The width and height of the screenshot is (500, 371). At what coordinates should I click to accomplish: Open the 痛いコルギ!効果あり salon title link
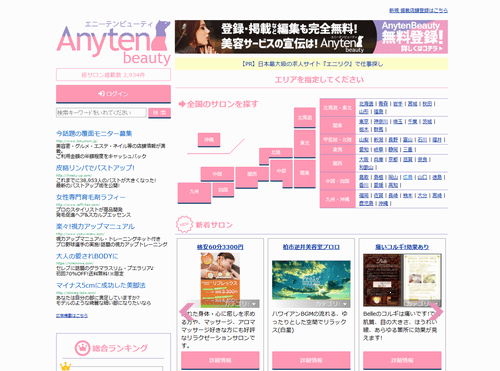click(x=402, y=247)
